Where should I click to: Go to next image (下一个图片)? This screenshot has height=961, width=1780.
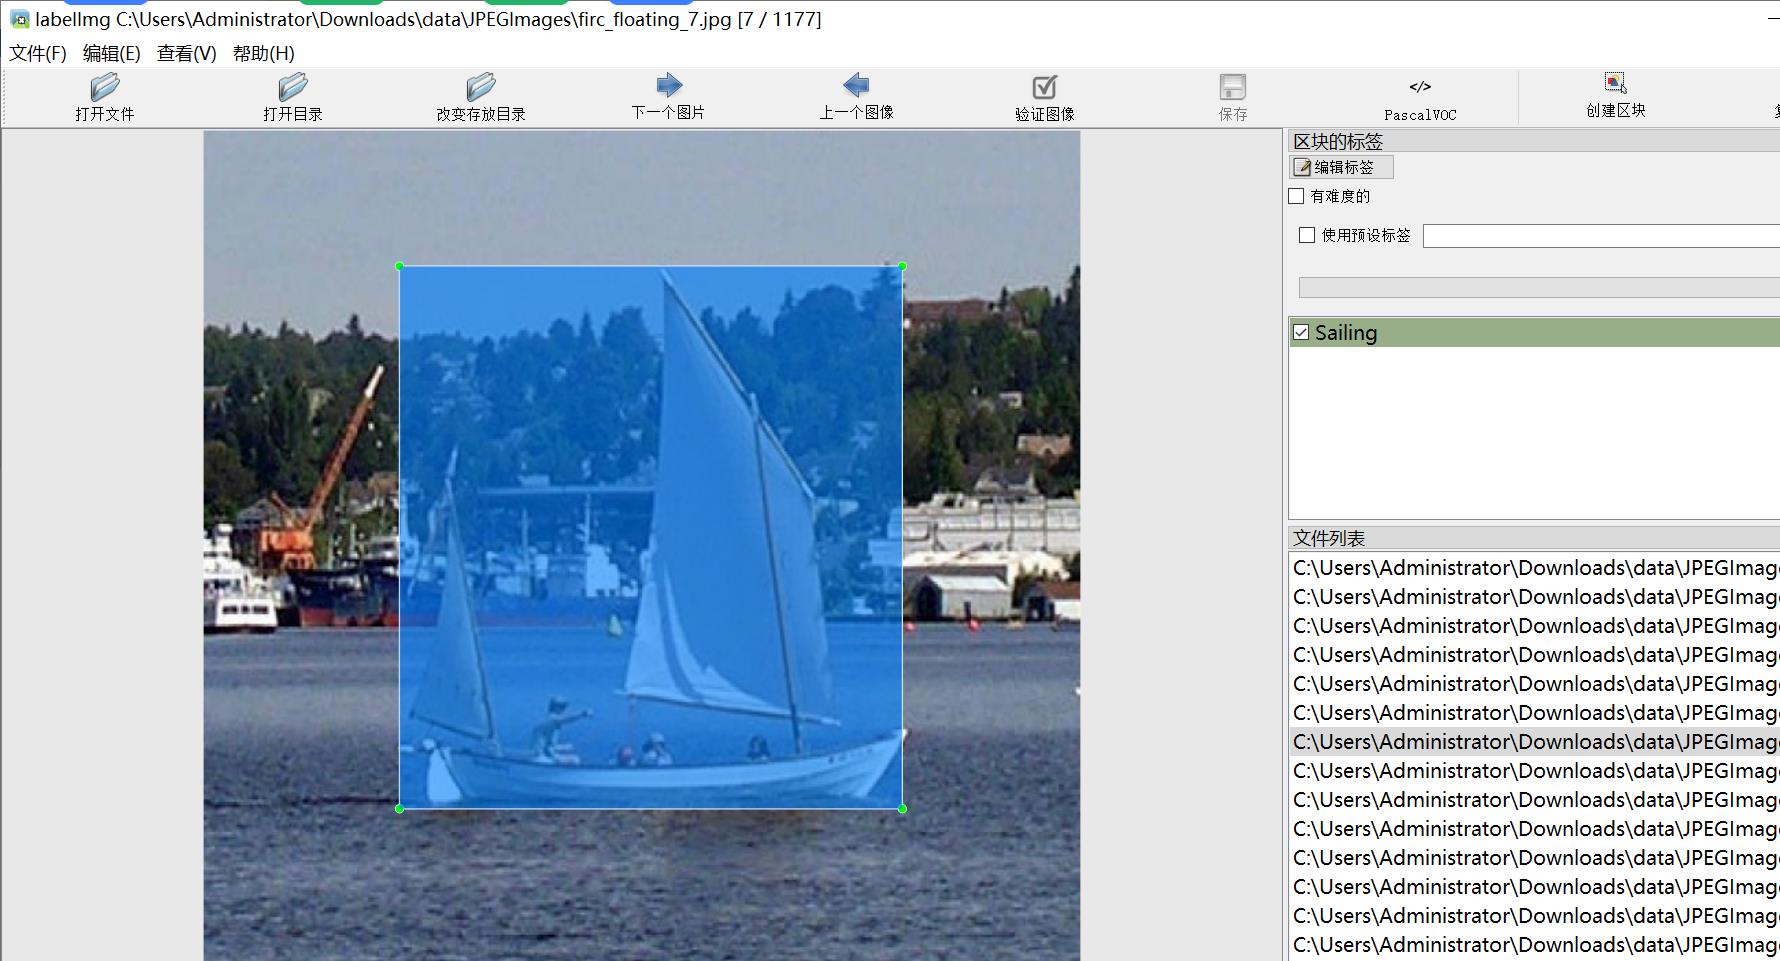click(669, 85)
